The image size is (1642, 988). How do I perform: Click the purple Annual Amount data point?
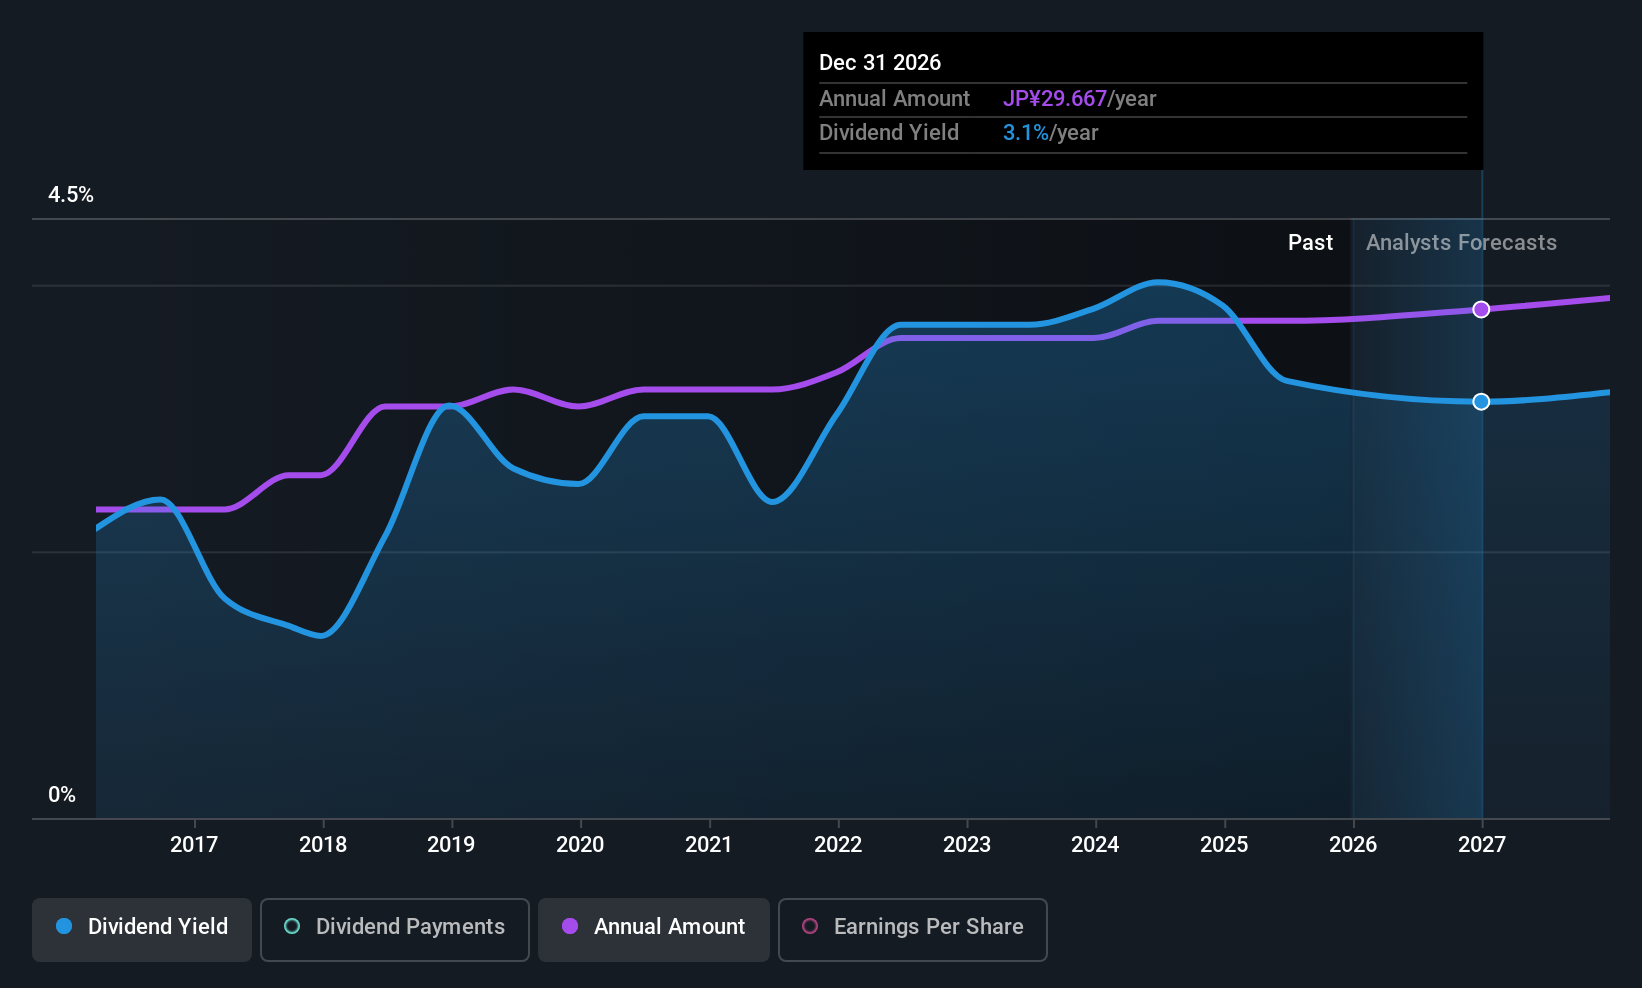[x=1481, y=309]
